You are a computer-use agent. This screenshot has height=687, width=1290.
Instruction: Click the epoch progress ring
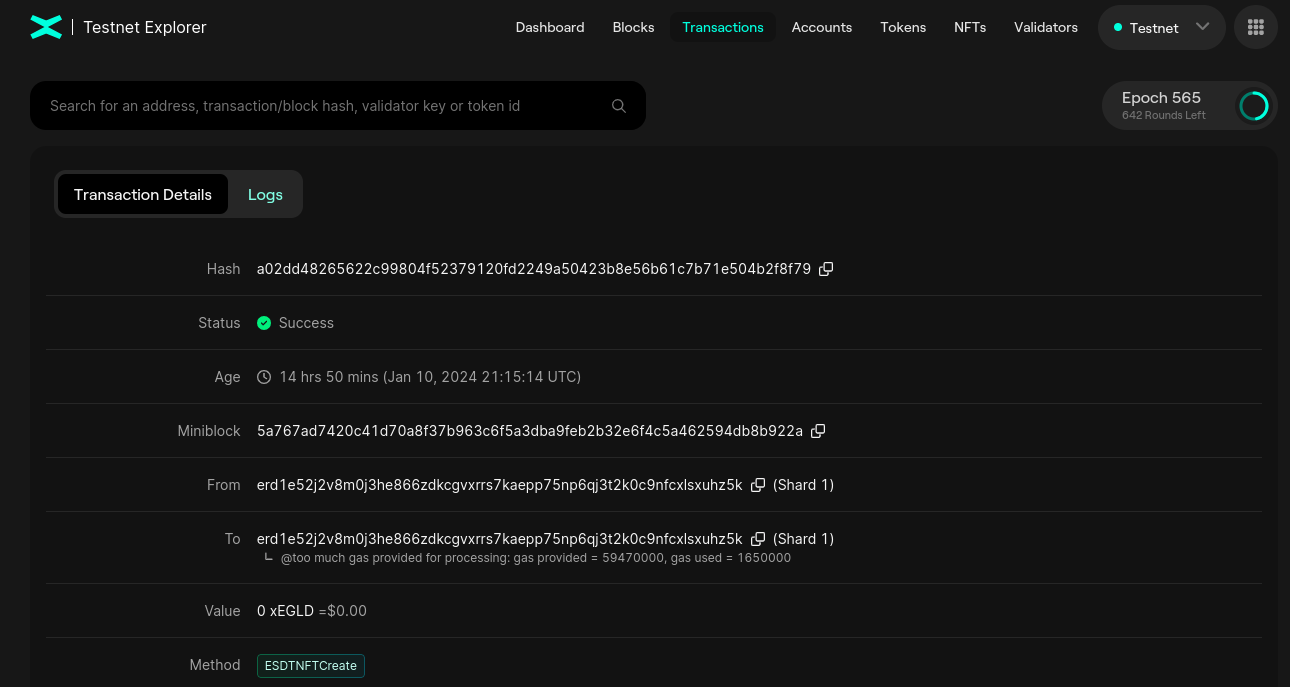point(1253,106)
